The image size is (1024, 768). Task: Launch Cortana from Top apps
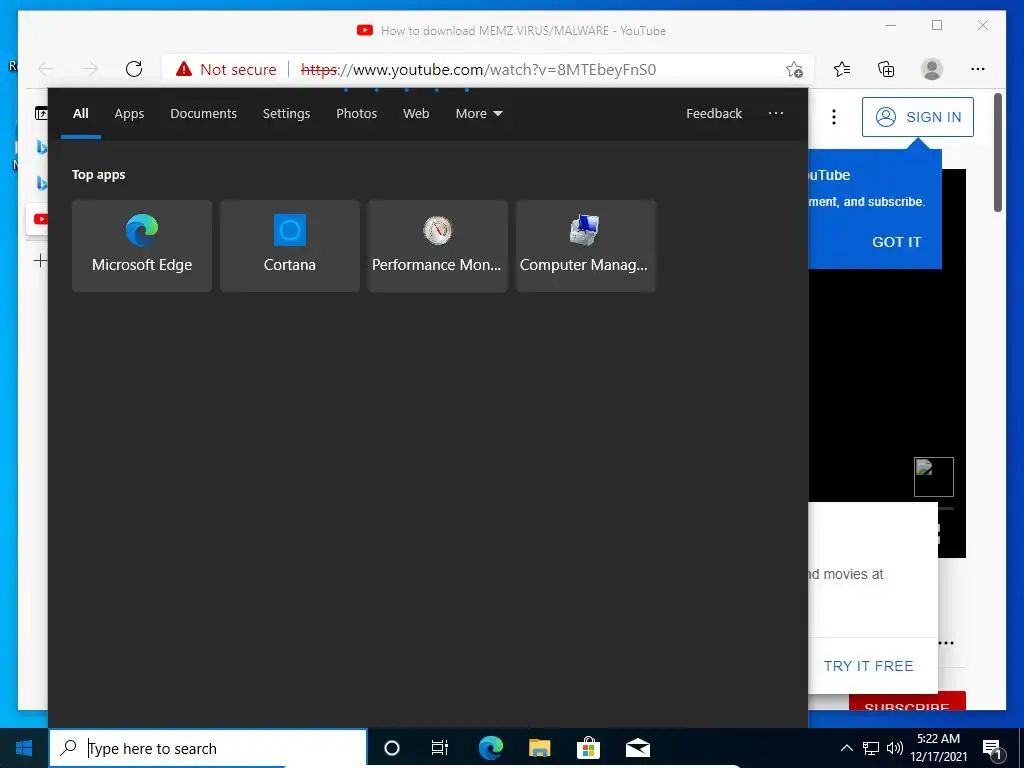pyautogui.click(x=289, y=246)
